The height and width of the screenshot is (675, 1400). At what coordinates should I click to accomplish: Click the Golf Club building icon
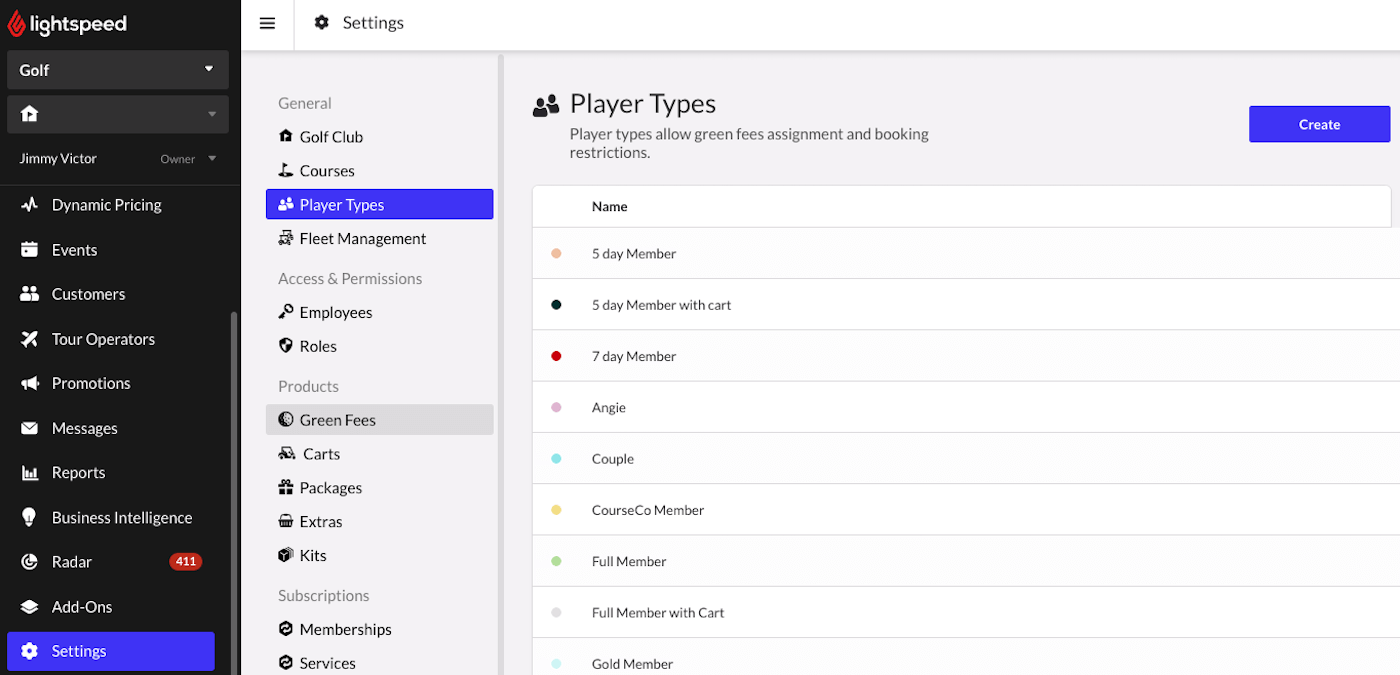(286, 137)
